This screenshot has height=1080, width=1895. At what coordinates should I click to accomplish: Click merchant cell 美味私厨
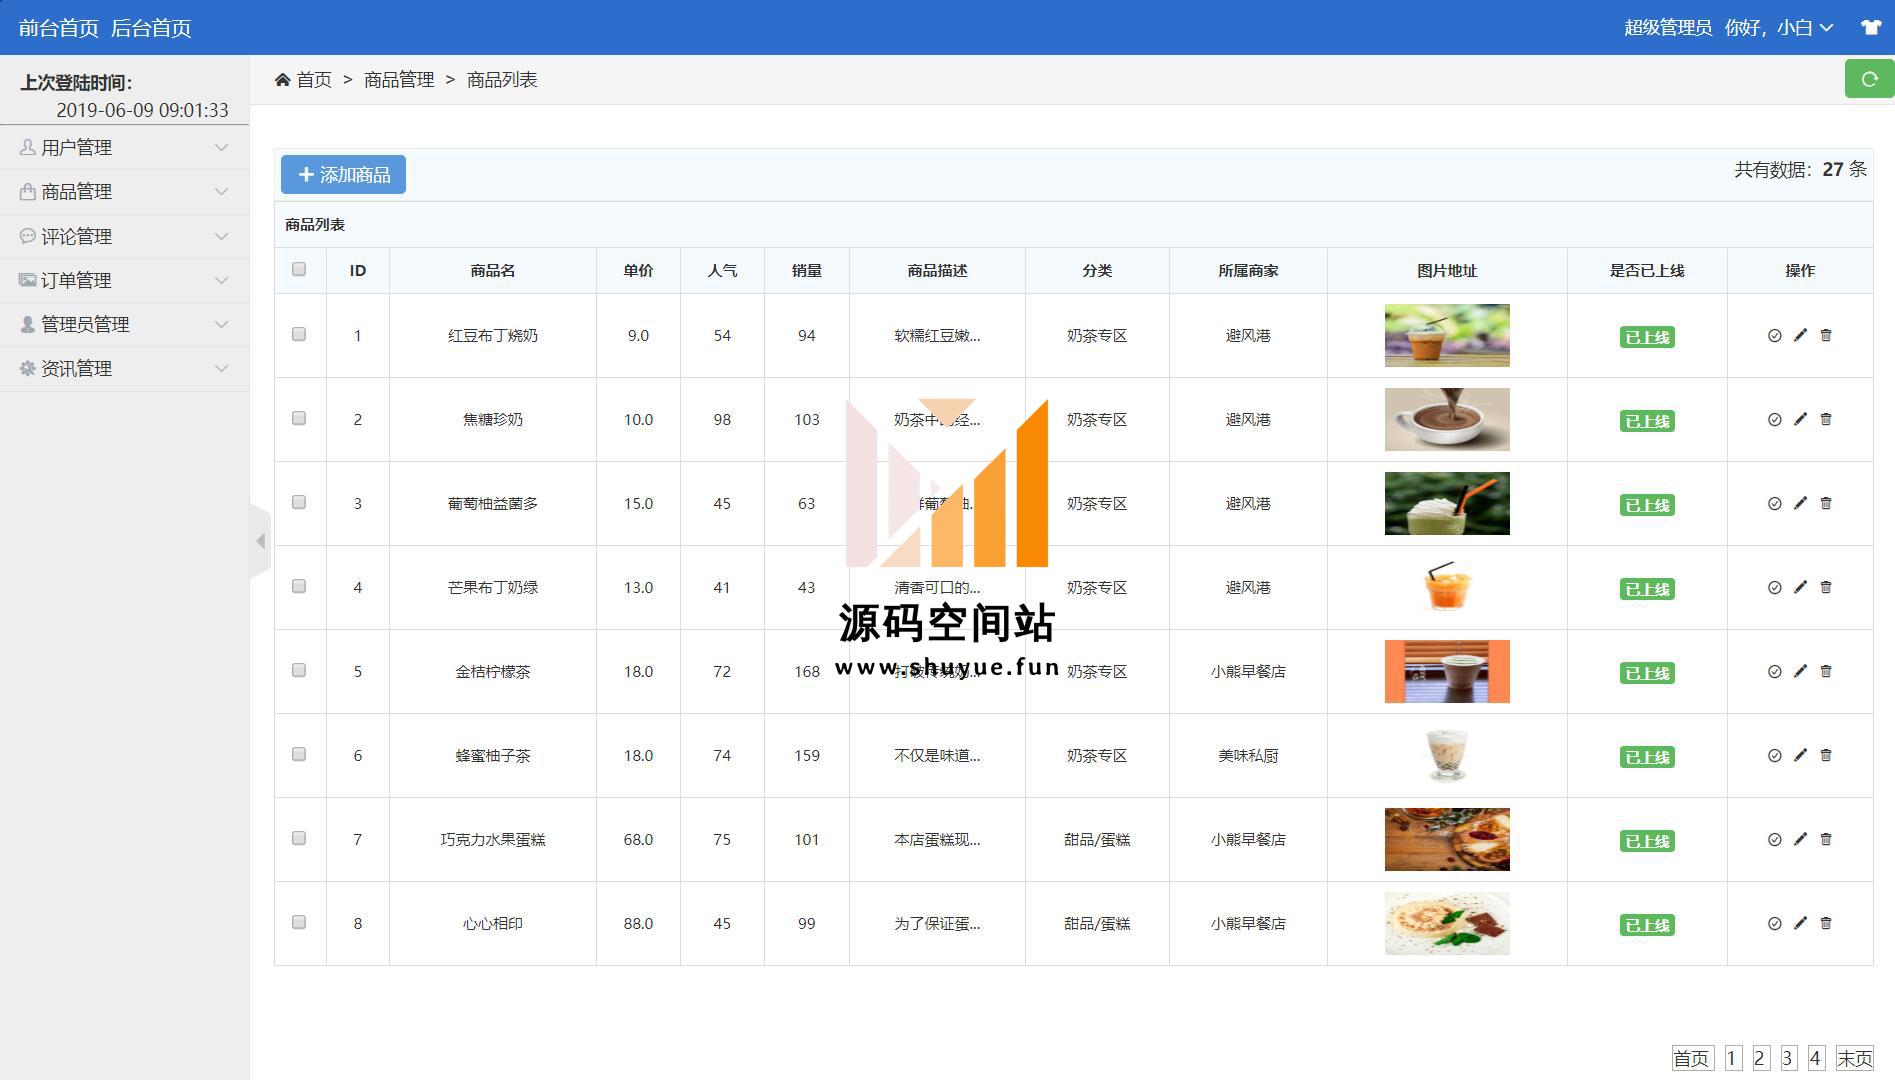(x=1248, y=755)
